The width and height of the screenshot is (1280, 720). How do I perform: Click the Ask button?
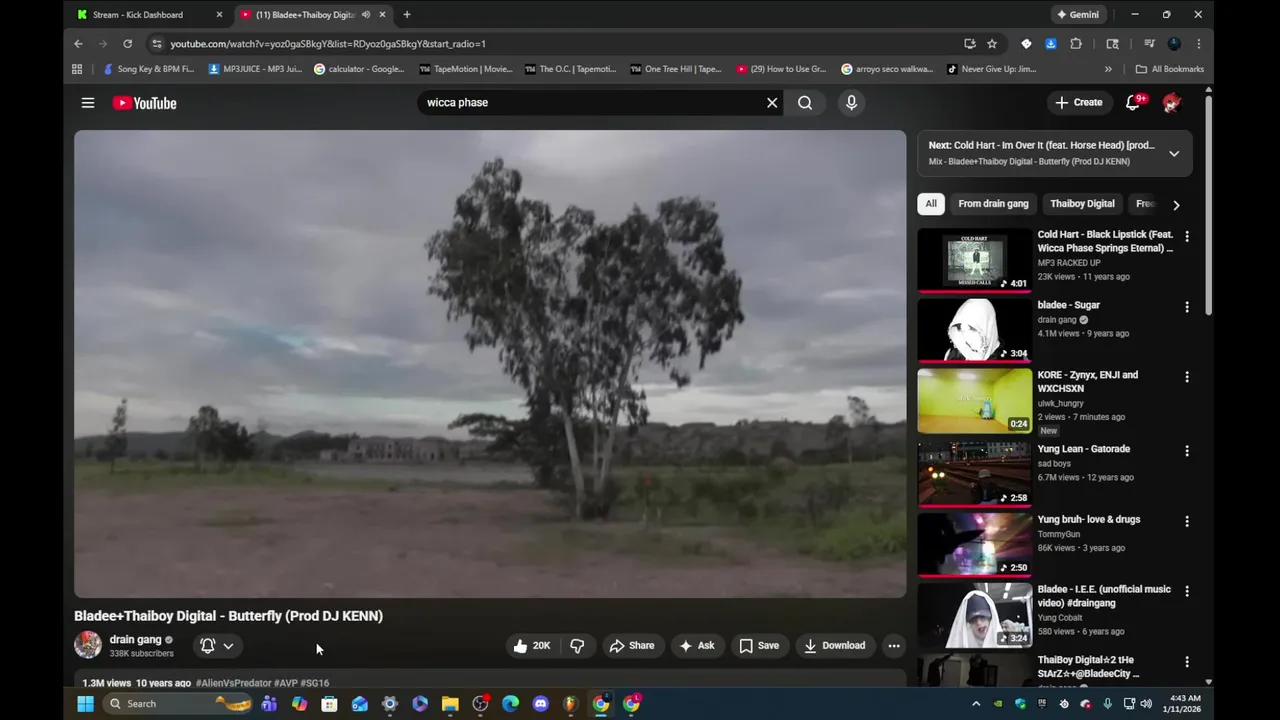(x=697, y=646)
